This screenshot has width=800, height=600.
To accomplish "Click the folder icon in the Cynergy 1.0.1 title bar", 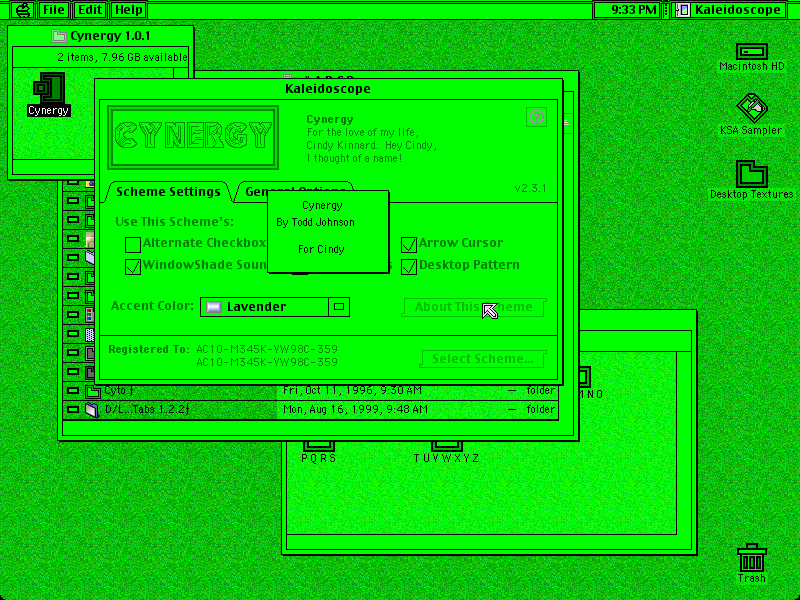I will coord(59,36).
